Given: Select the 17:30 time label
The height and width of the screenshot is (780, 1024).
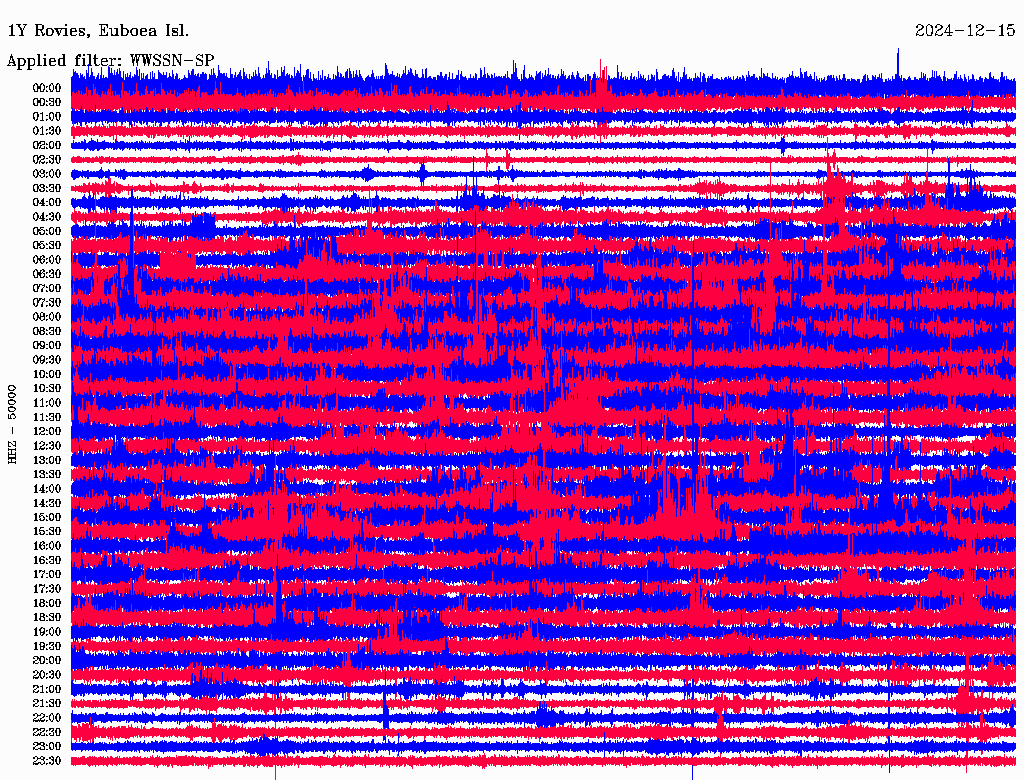Looking at the screenshot, I should pyautogui.click(x=47, y=589).
